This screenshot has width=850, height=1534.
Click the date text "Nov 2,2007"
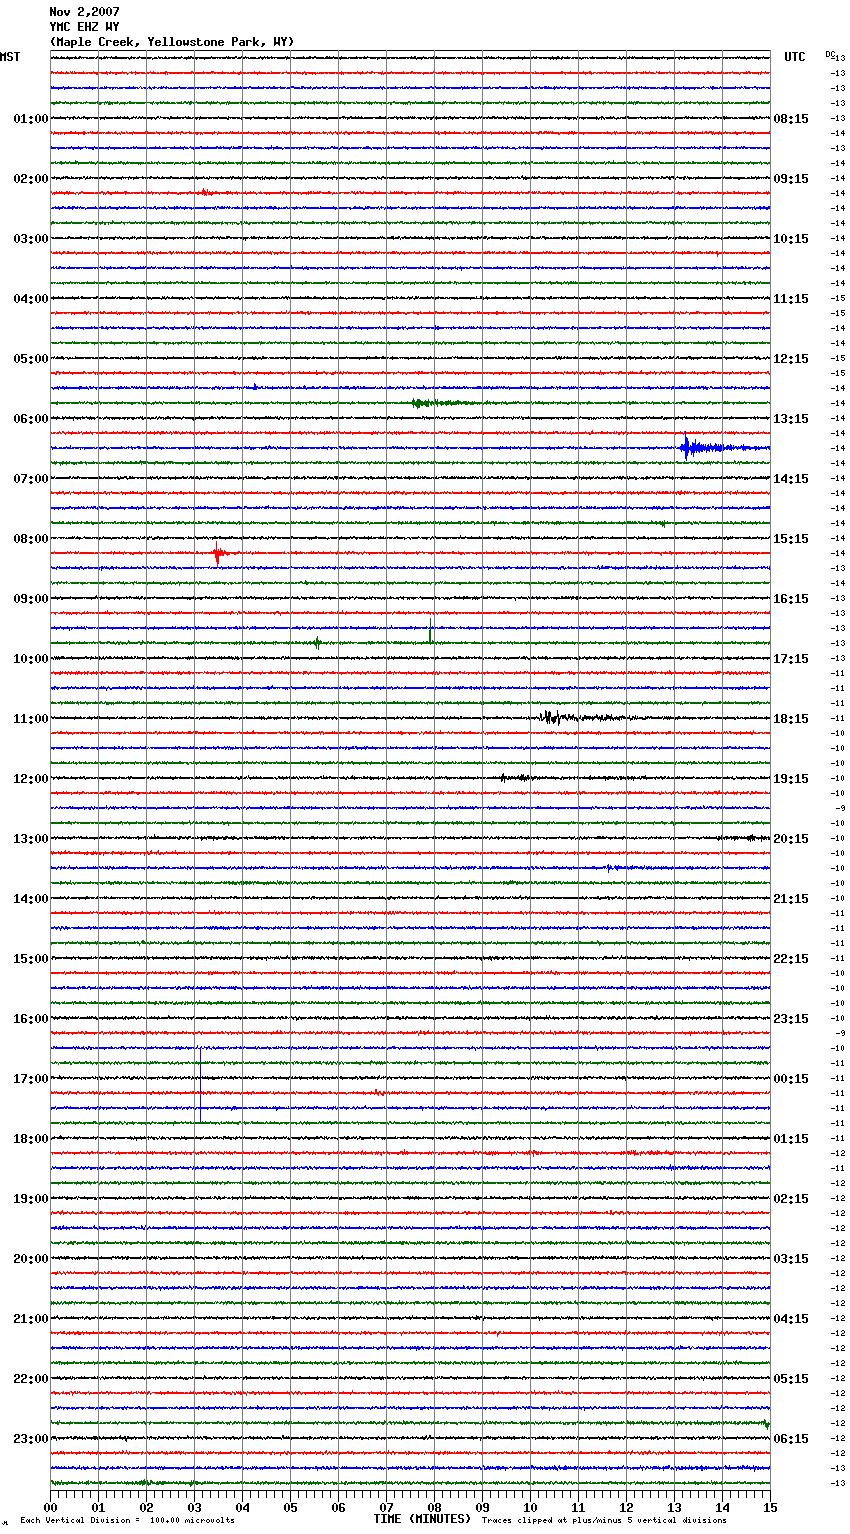84,12
